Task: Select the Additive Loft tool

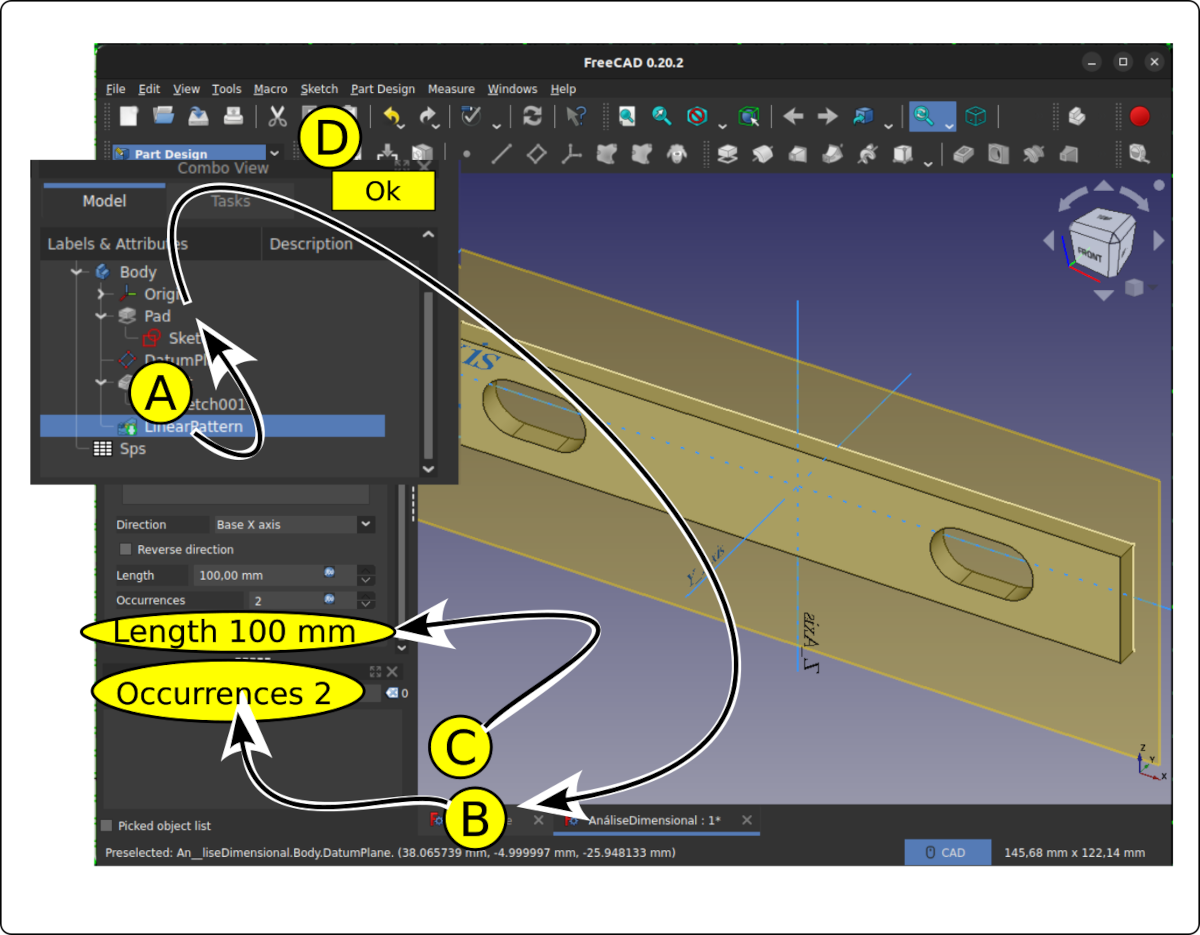Action: coord(798,154)
